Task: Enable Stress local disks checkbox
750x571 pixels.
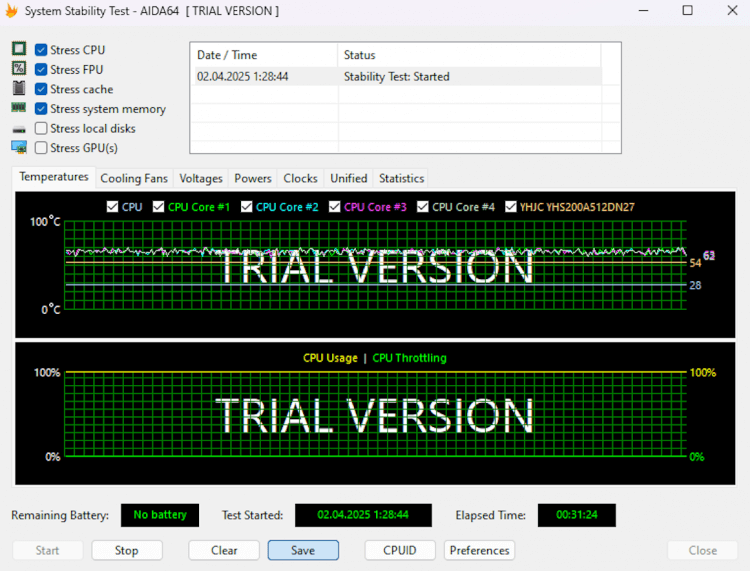Action: point(41,128)
